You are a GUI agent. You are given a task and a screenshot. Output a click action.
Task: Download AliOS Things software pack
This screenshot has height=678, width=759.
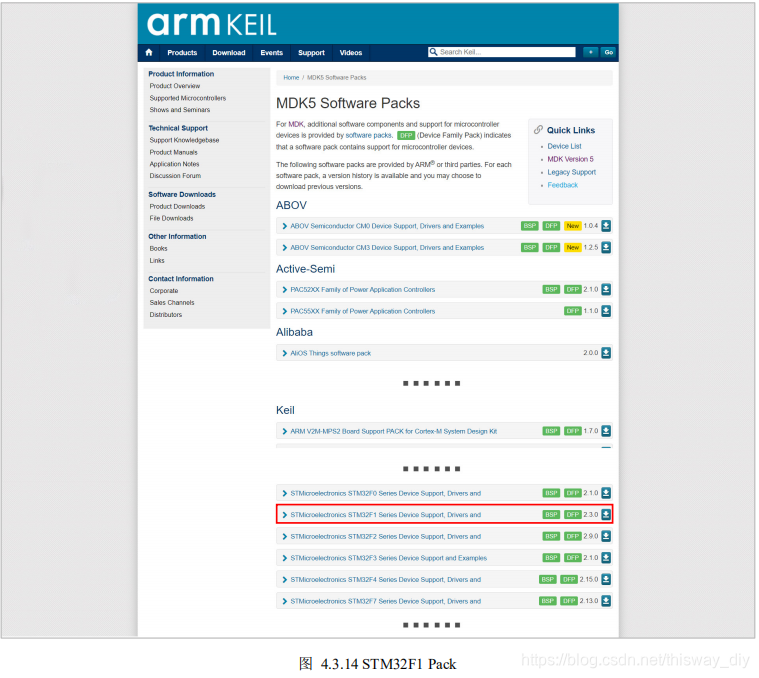tap(606, 353)
